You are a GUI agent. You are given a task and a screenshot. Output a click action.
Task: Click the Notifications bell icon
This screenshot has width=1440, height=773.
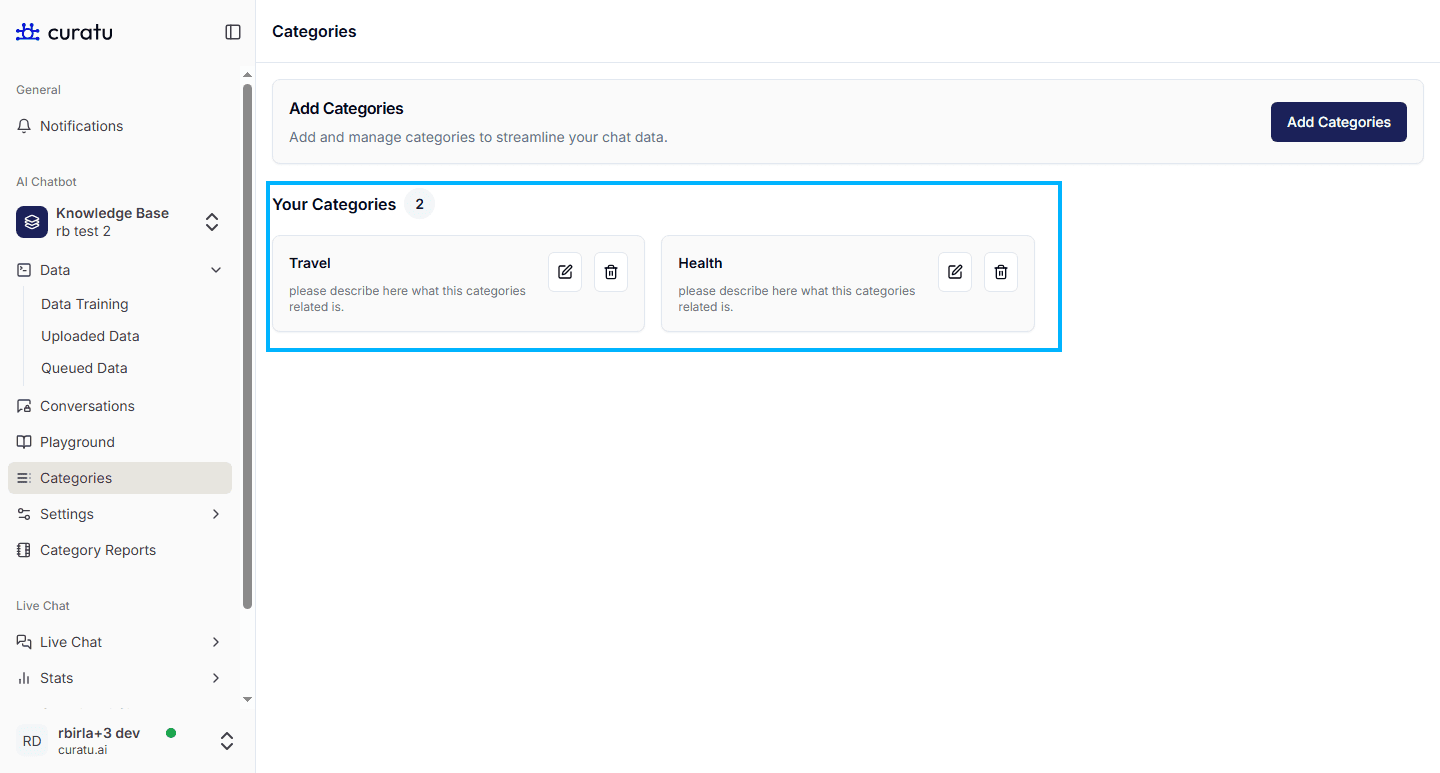pyautogui.click(x=24, y=126)
